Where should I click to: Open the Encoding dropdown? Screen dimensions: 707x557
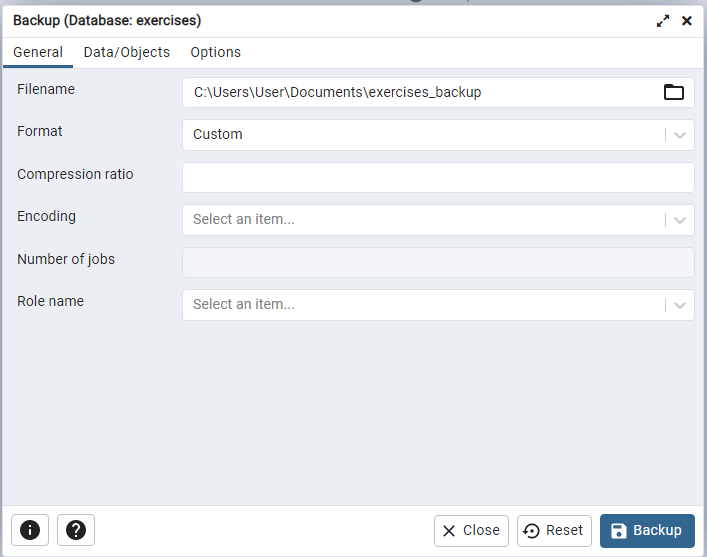tap(680, 220)
